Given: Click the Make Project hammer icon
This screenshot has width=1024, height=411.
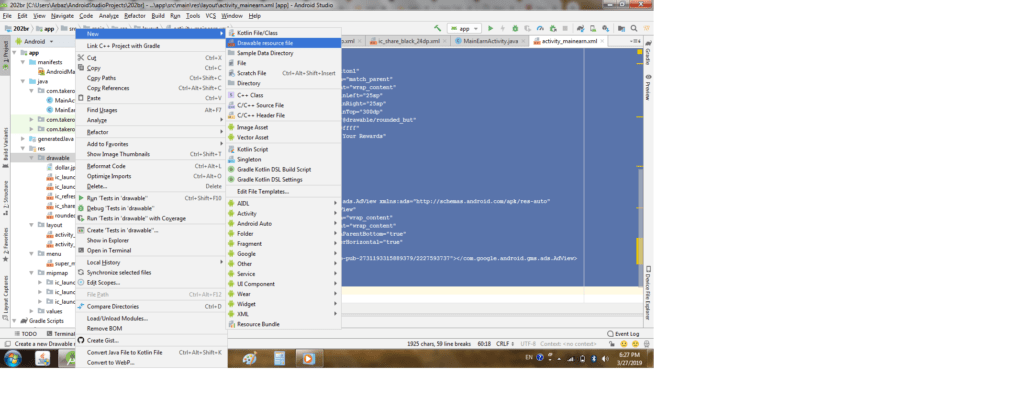Looking at the screenshot, I should [x=438, y=29].
